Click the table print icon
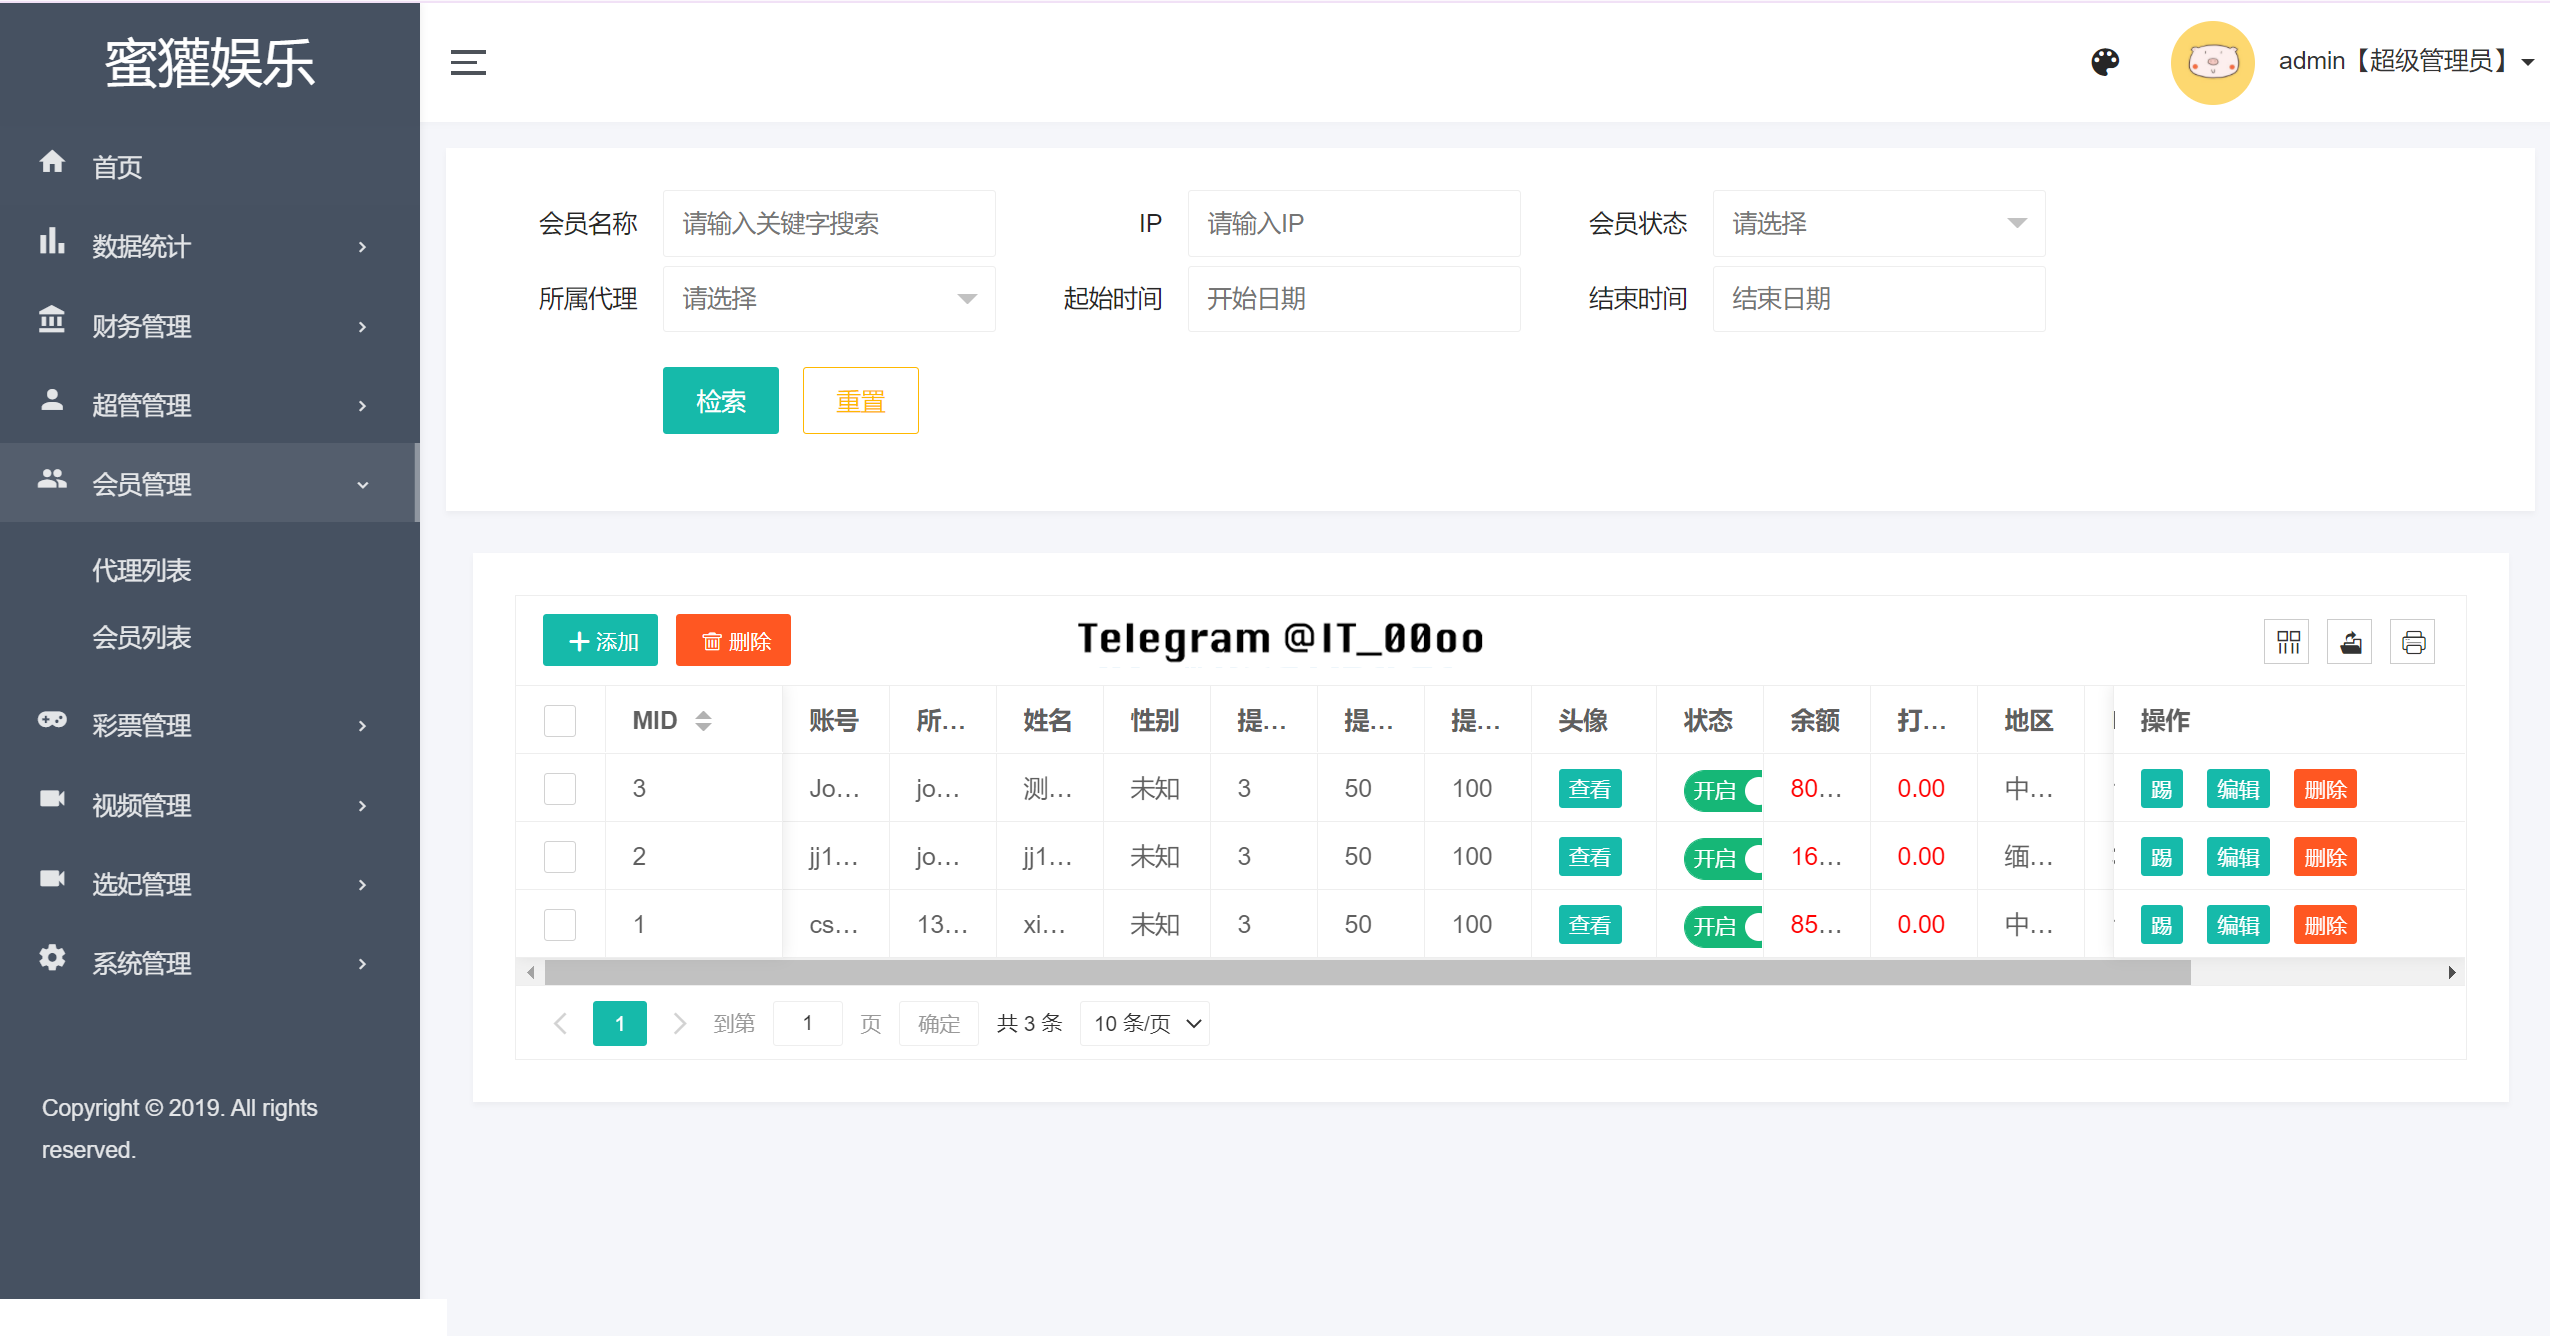This screenshot has width=2550, height=1336. pos(2413,642)
